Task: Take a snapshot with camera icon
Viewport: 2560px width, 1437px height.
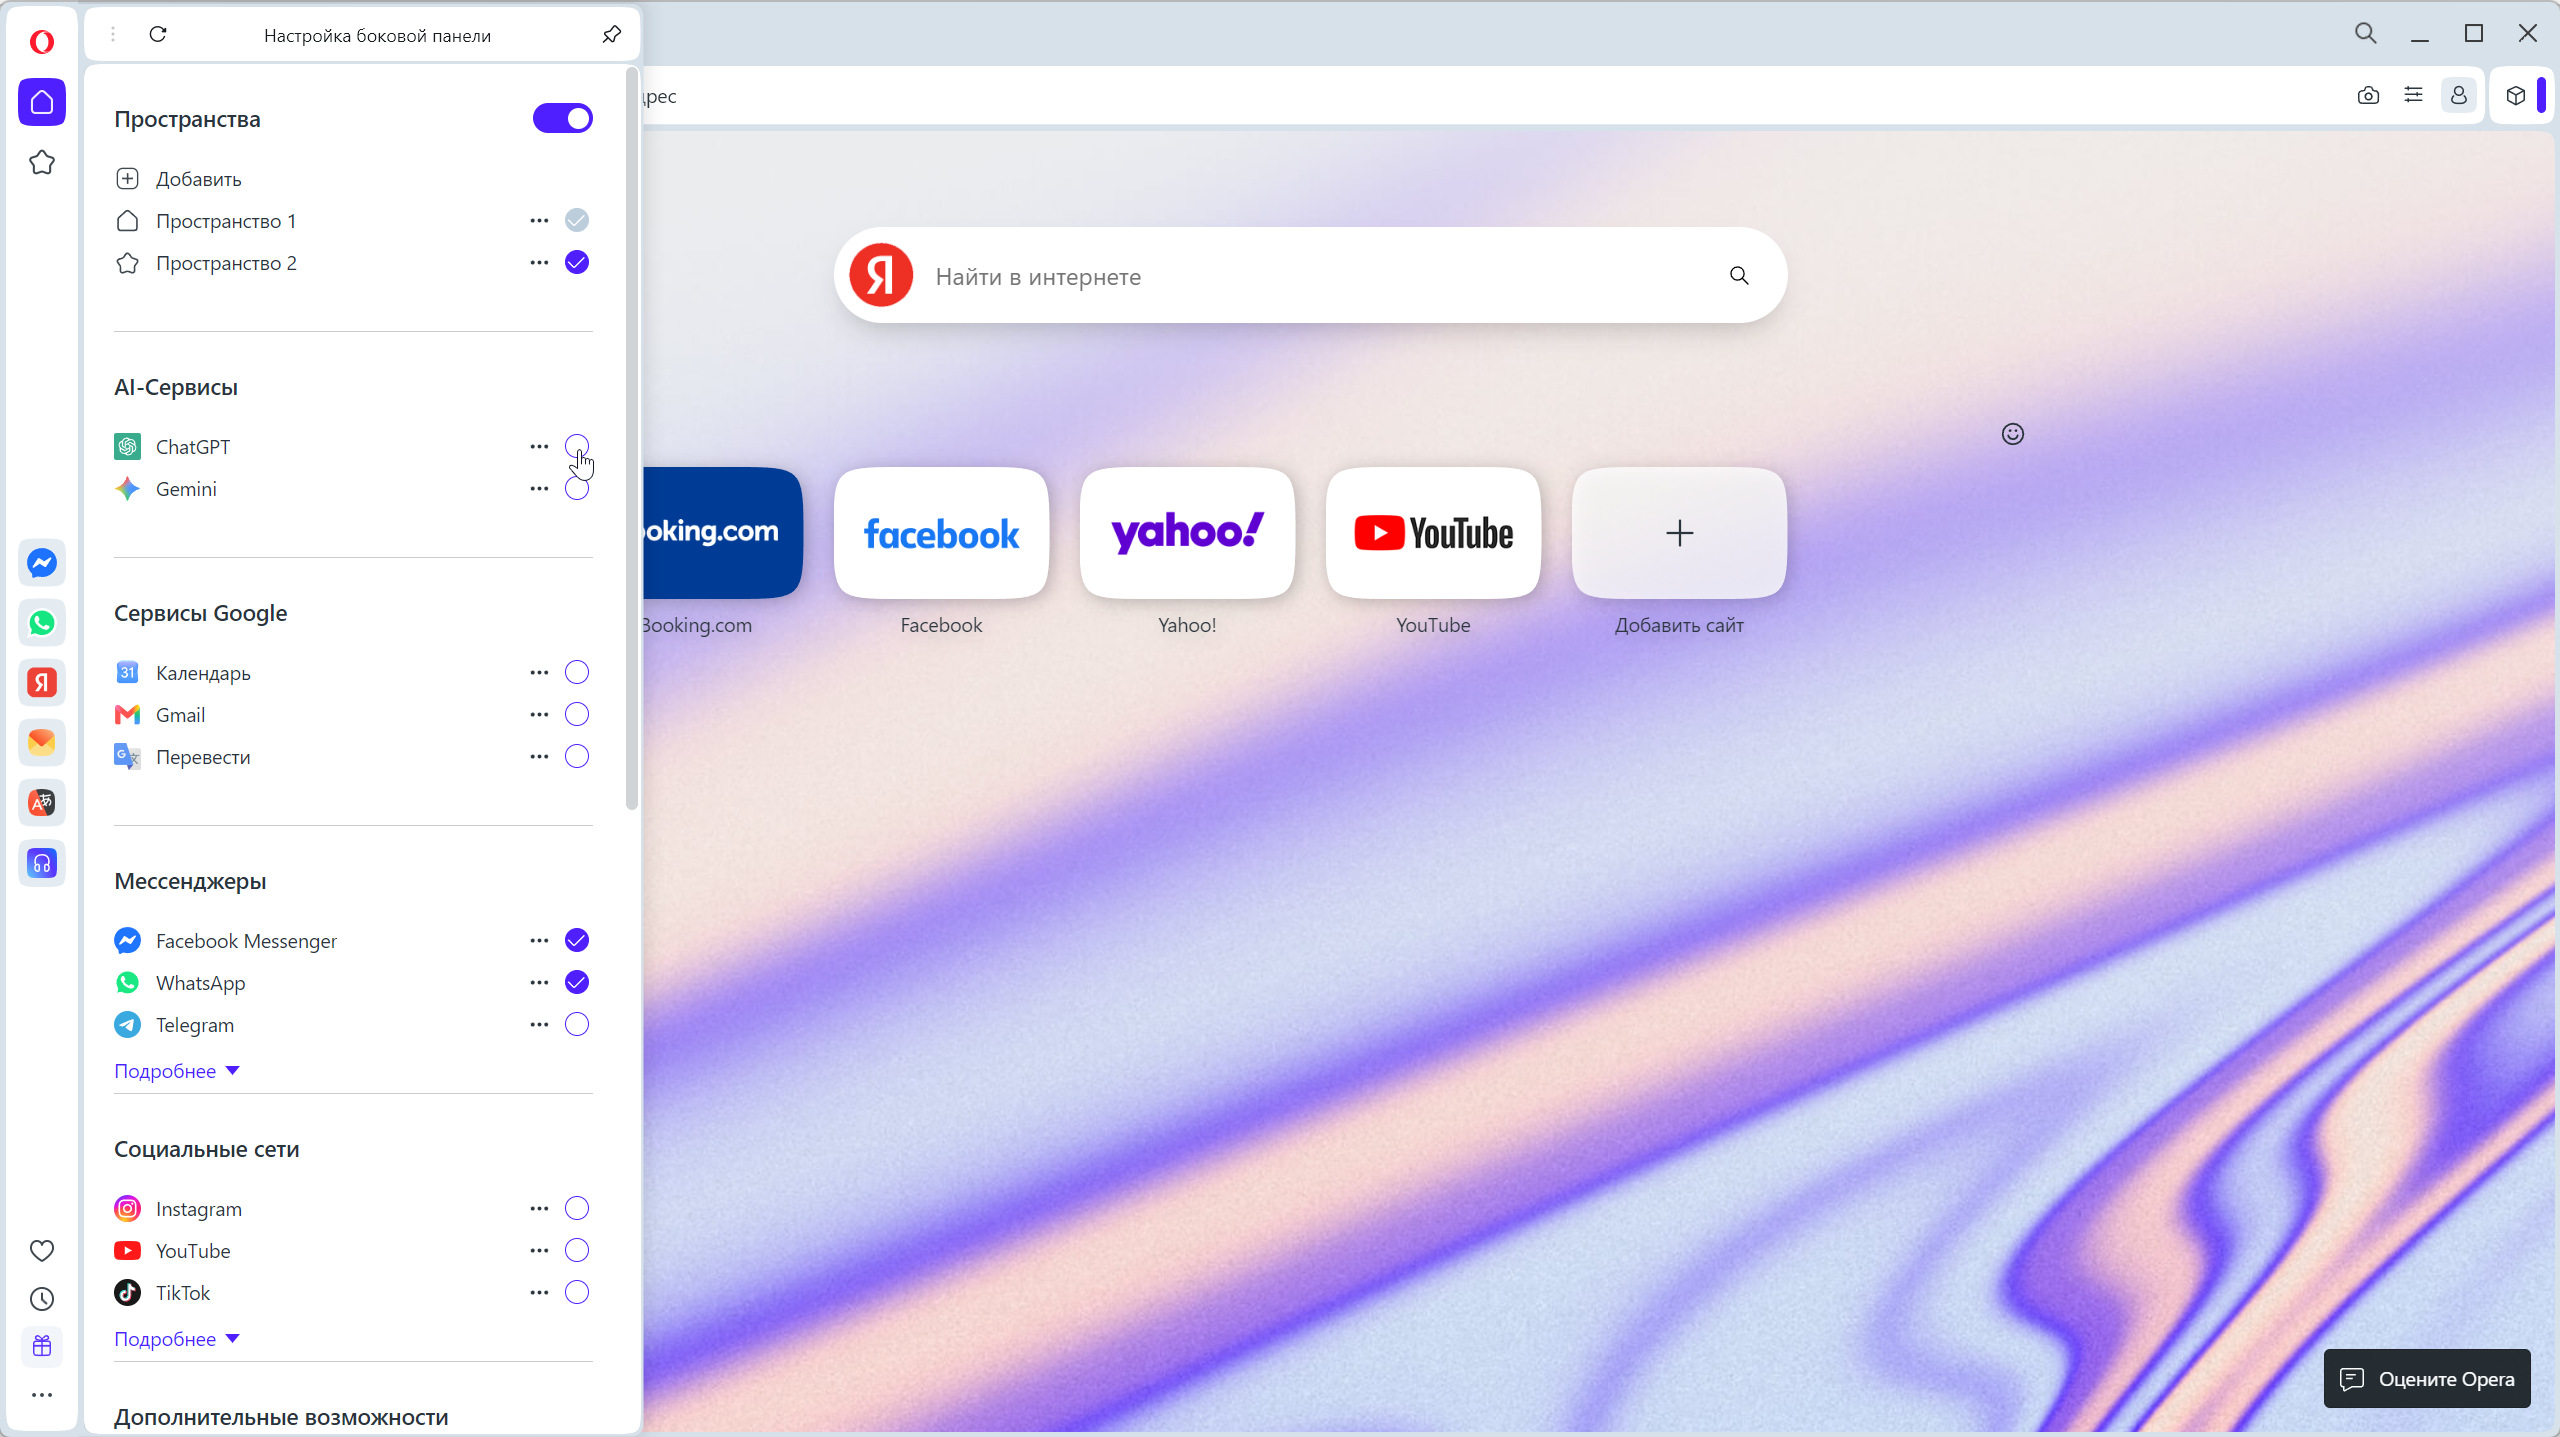Action: click(2368, 96)
